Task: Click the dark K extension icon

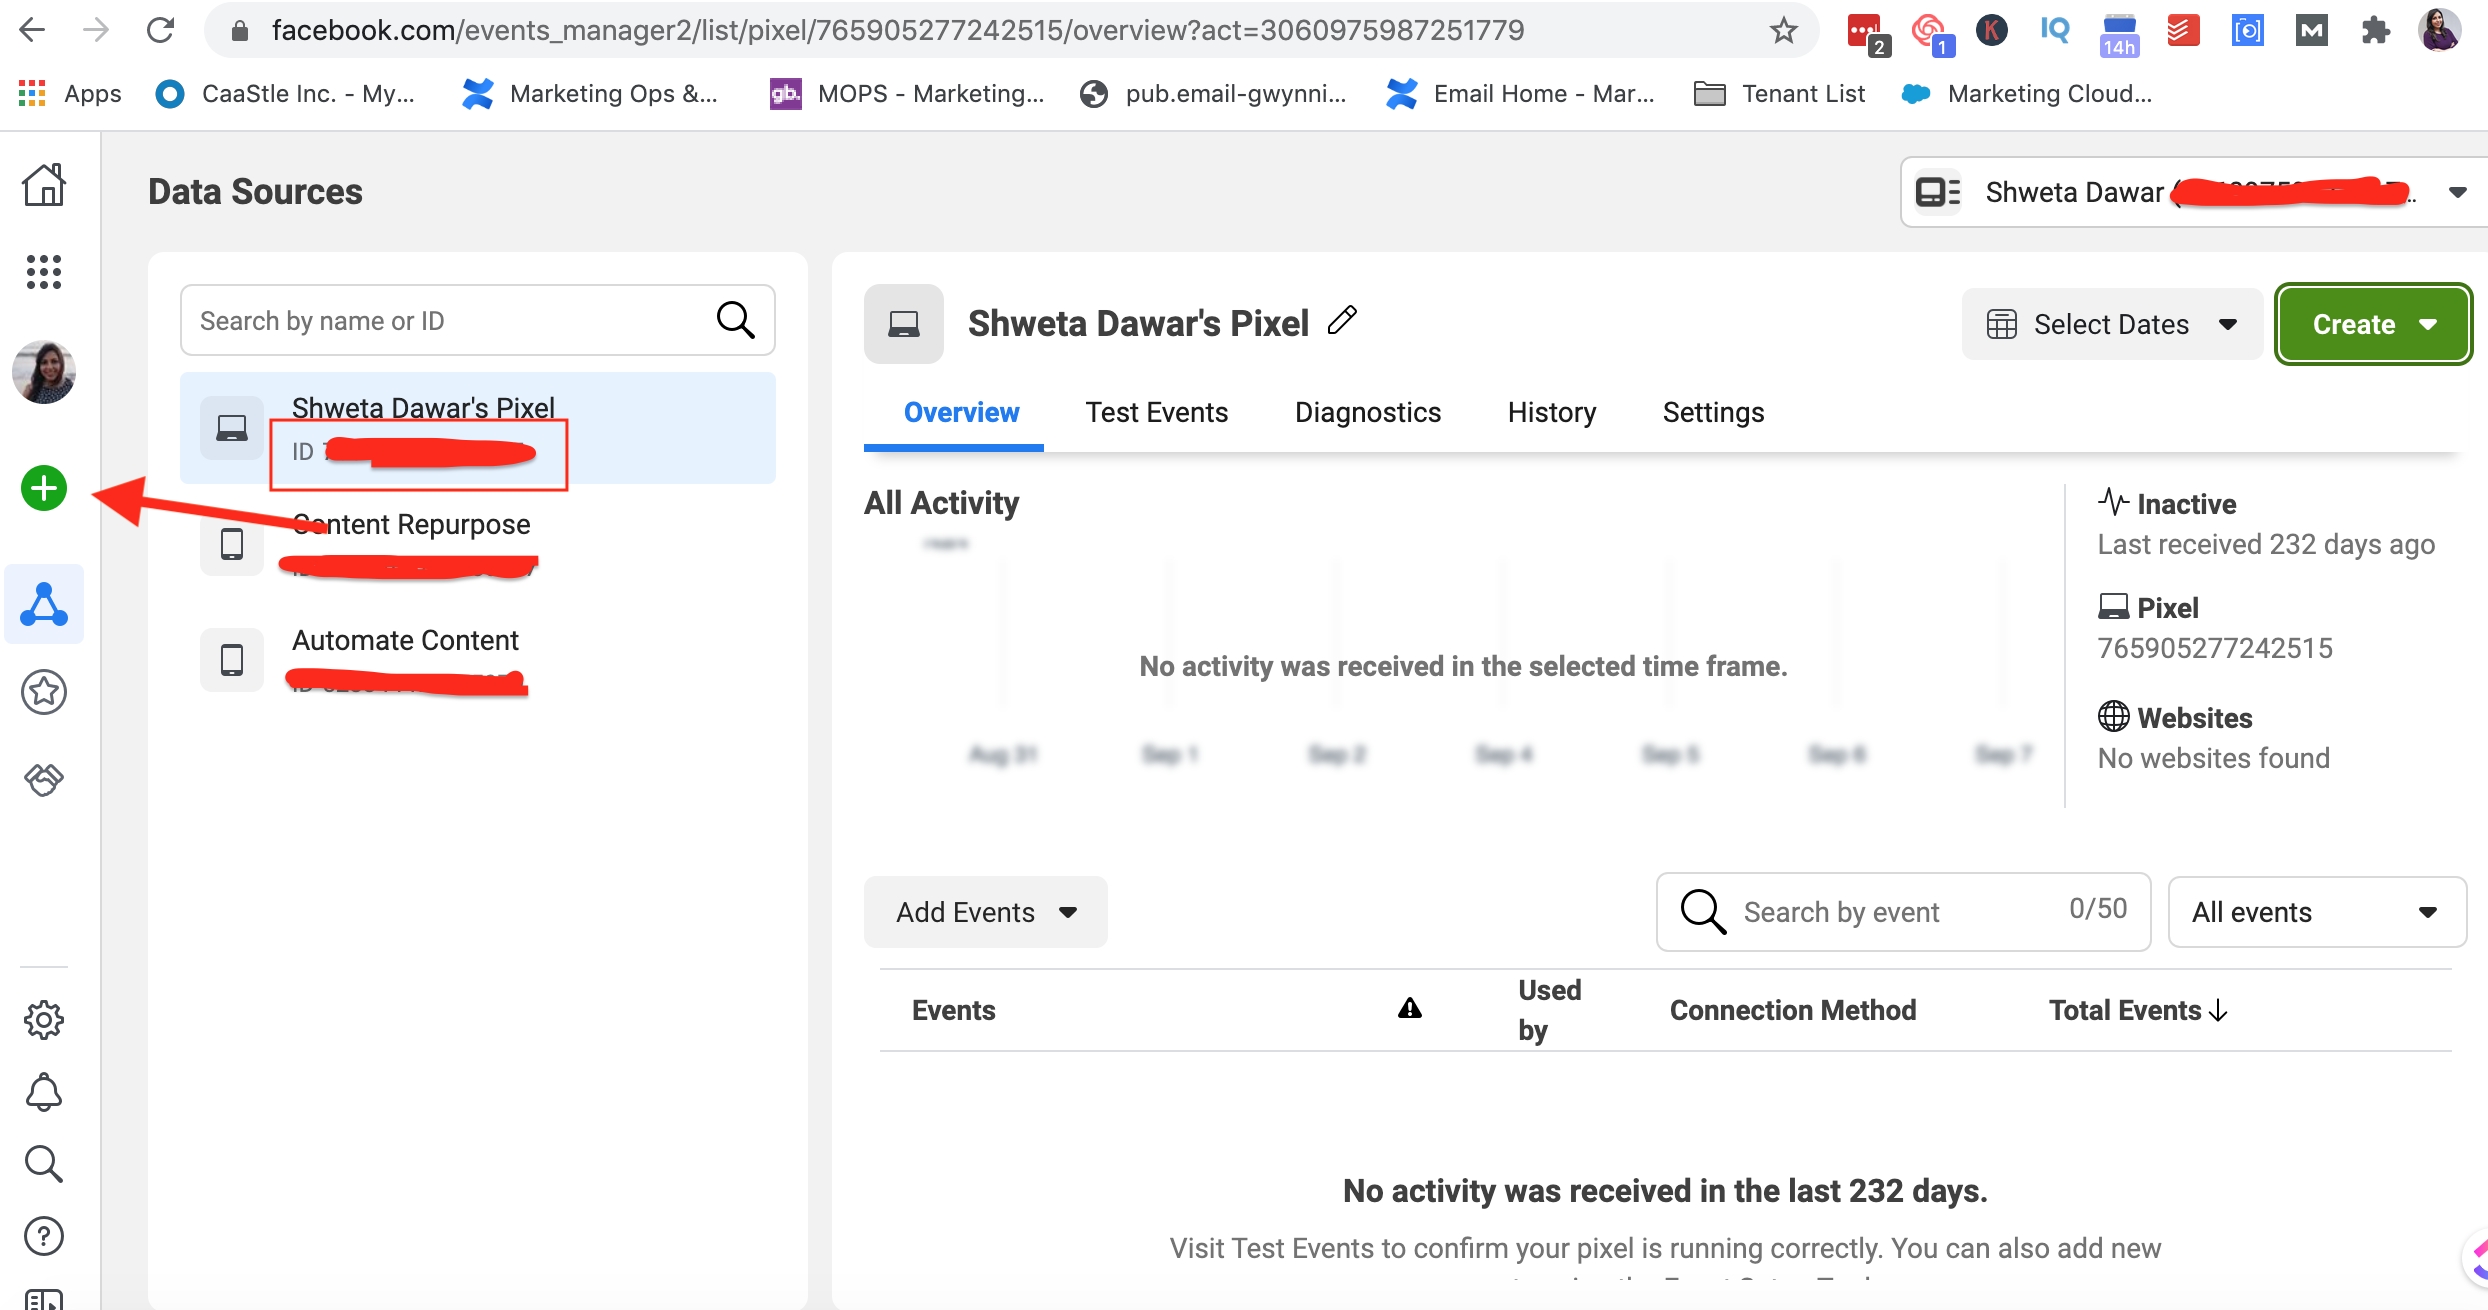Action: 1991,30
